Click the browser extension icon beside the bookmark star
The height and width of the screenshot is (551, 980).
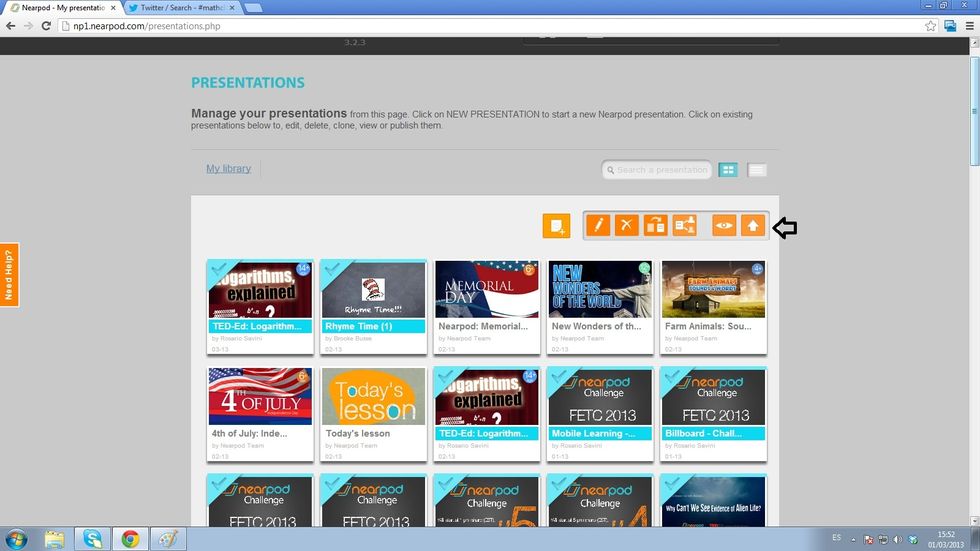point(950,26)
